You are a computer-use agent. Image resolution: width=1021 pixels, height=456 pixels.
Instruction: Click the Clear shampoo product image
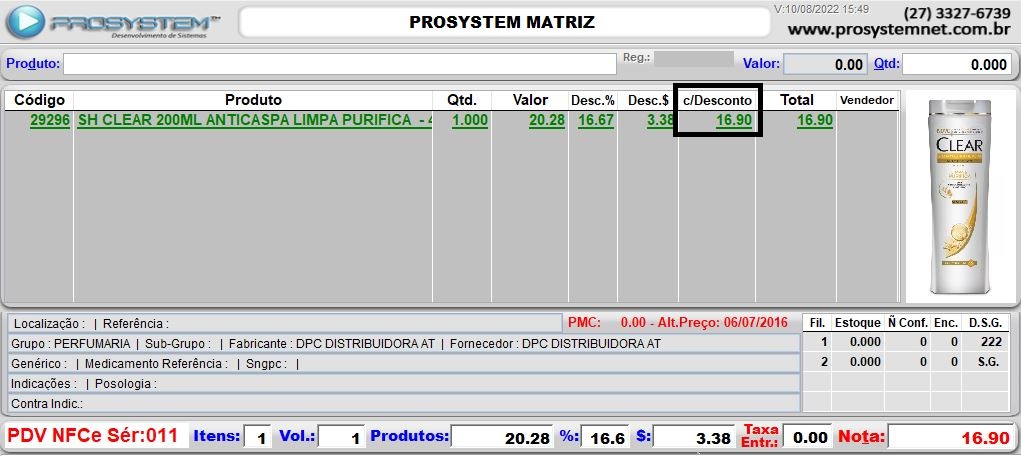(x=959, y=197)
